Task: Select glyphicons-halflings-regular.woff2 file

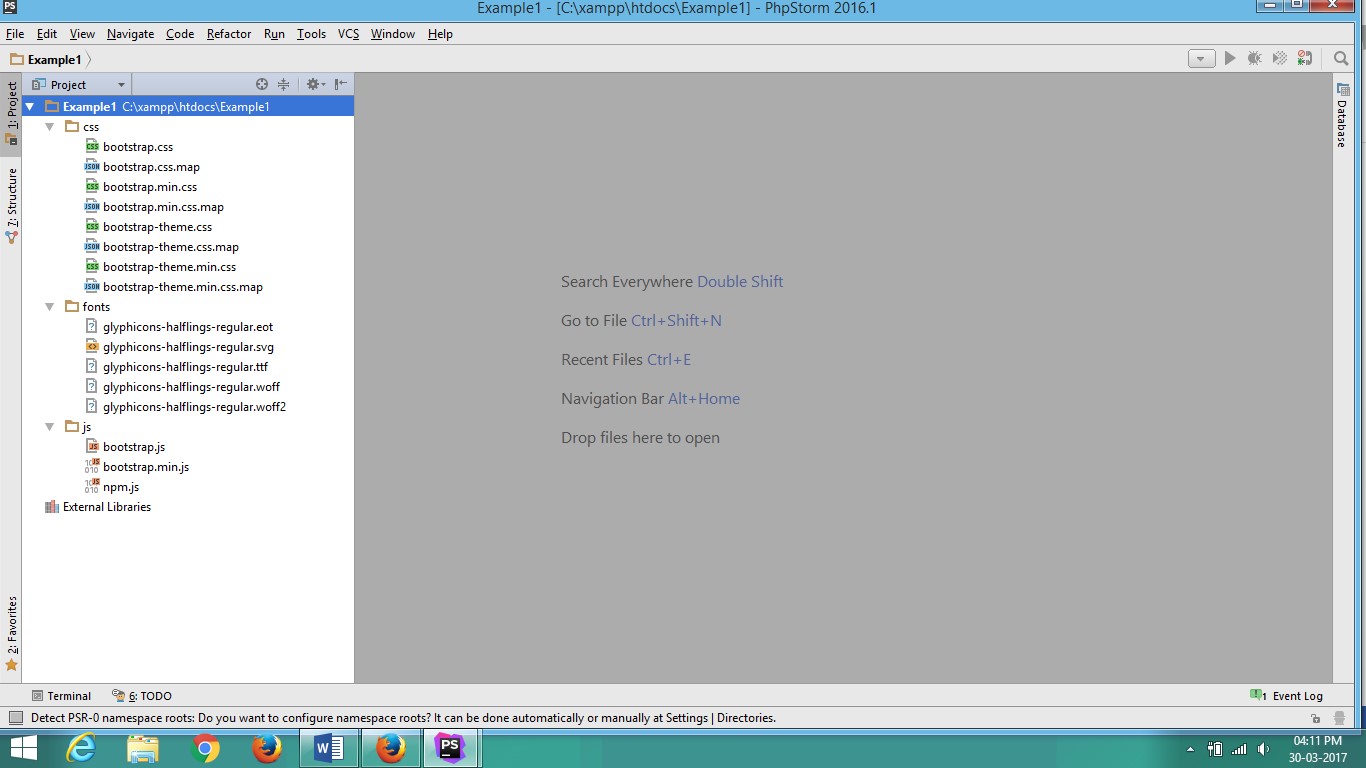Action: coord(194,407)
